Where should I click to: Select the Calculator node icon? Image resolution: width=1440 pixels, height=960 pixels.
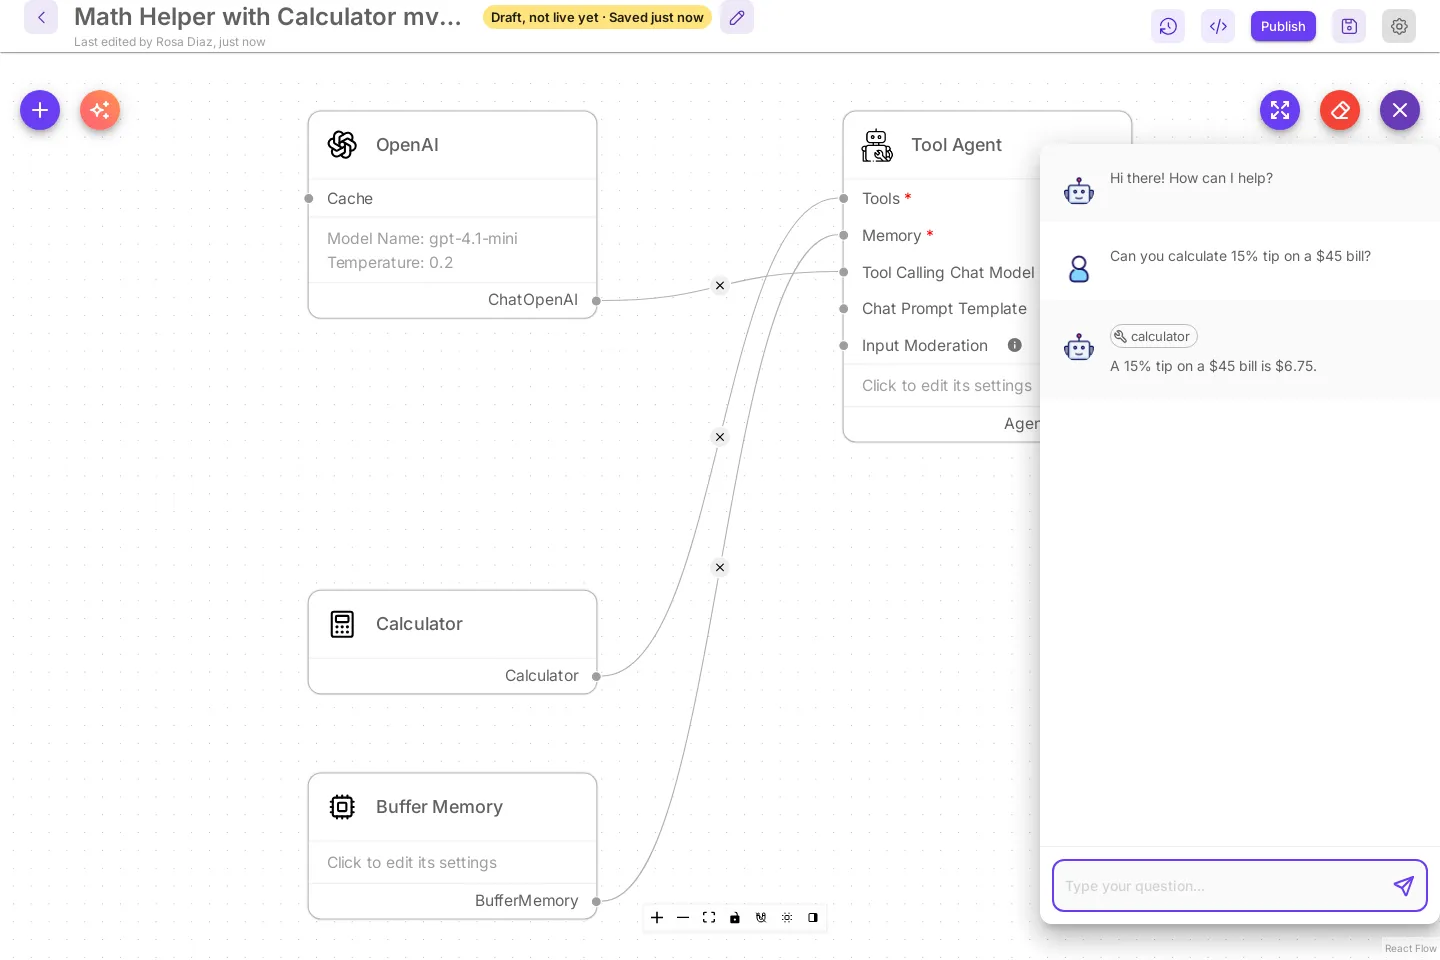342,624
